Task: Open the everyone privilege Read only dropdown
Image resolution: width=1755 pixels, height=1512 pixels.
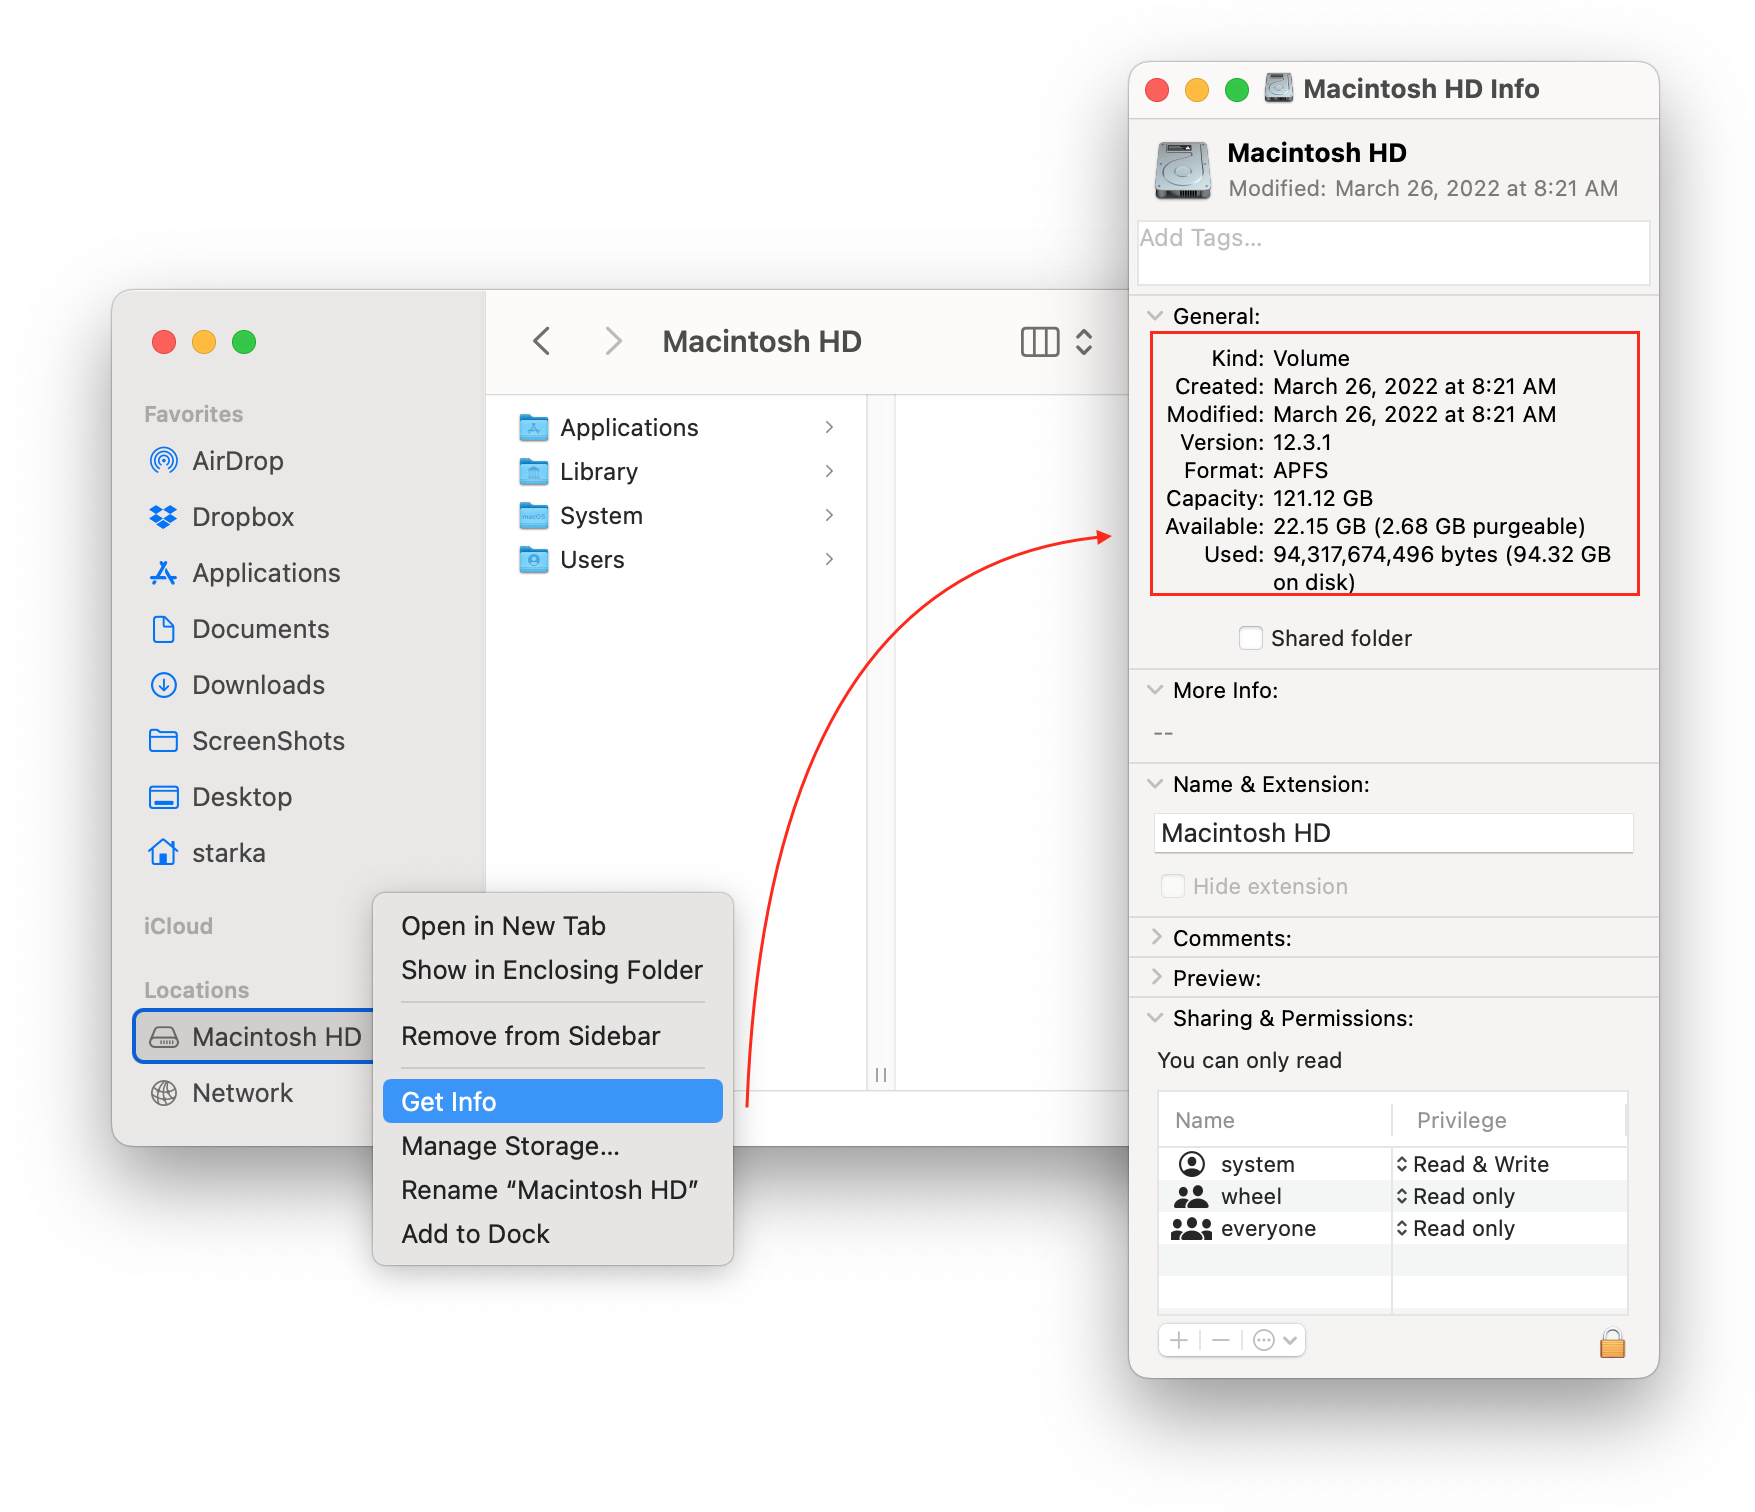Action: pos(1456,1228)
